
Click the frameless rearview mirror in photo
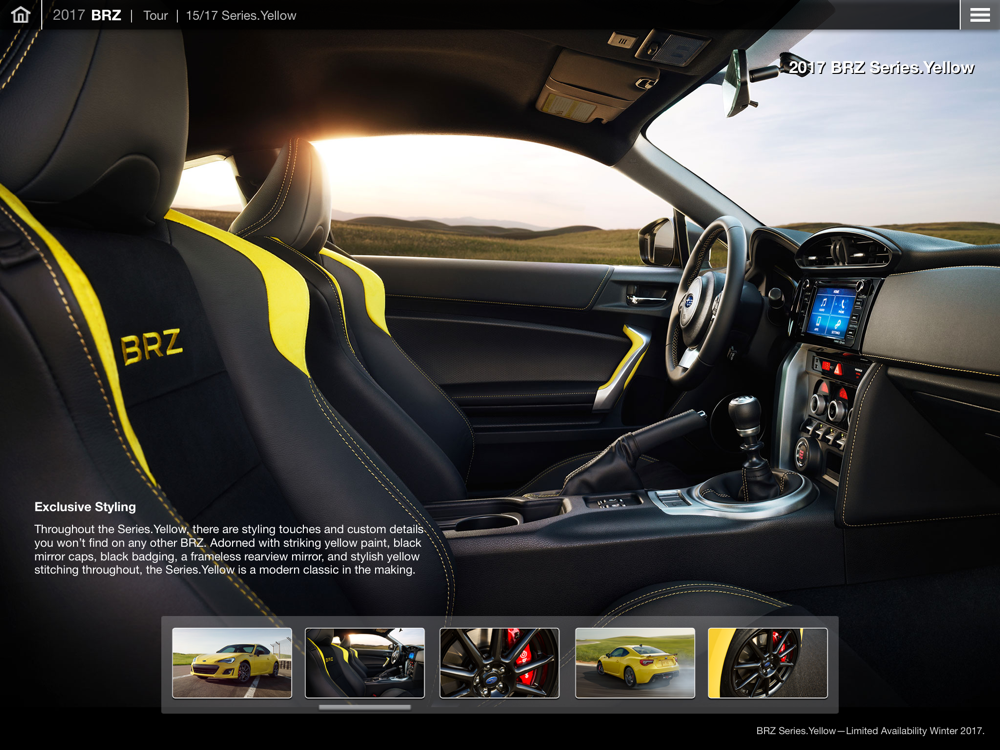tap(736, 83)
